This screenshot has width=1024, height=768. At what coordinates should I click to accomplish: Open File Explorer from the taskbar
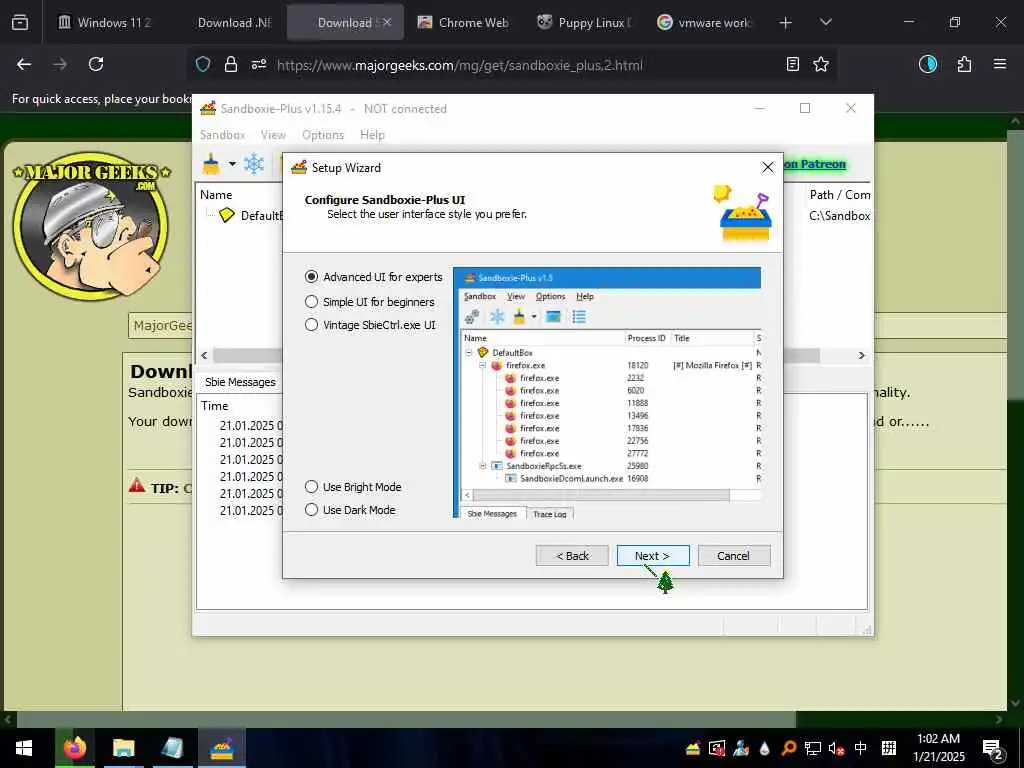pyautogui.click(x=123, y=748)
